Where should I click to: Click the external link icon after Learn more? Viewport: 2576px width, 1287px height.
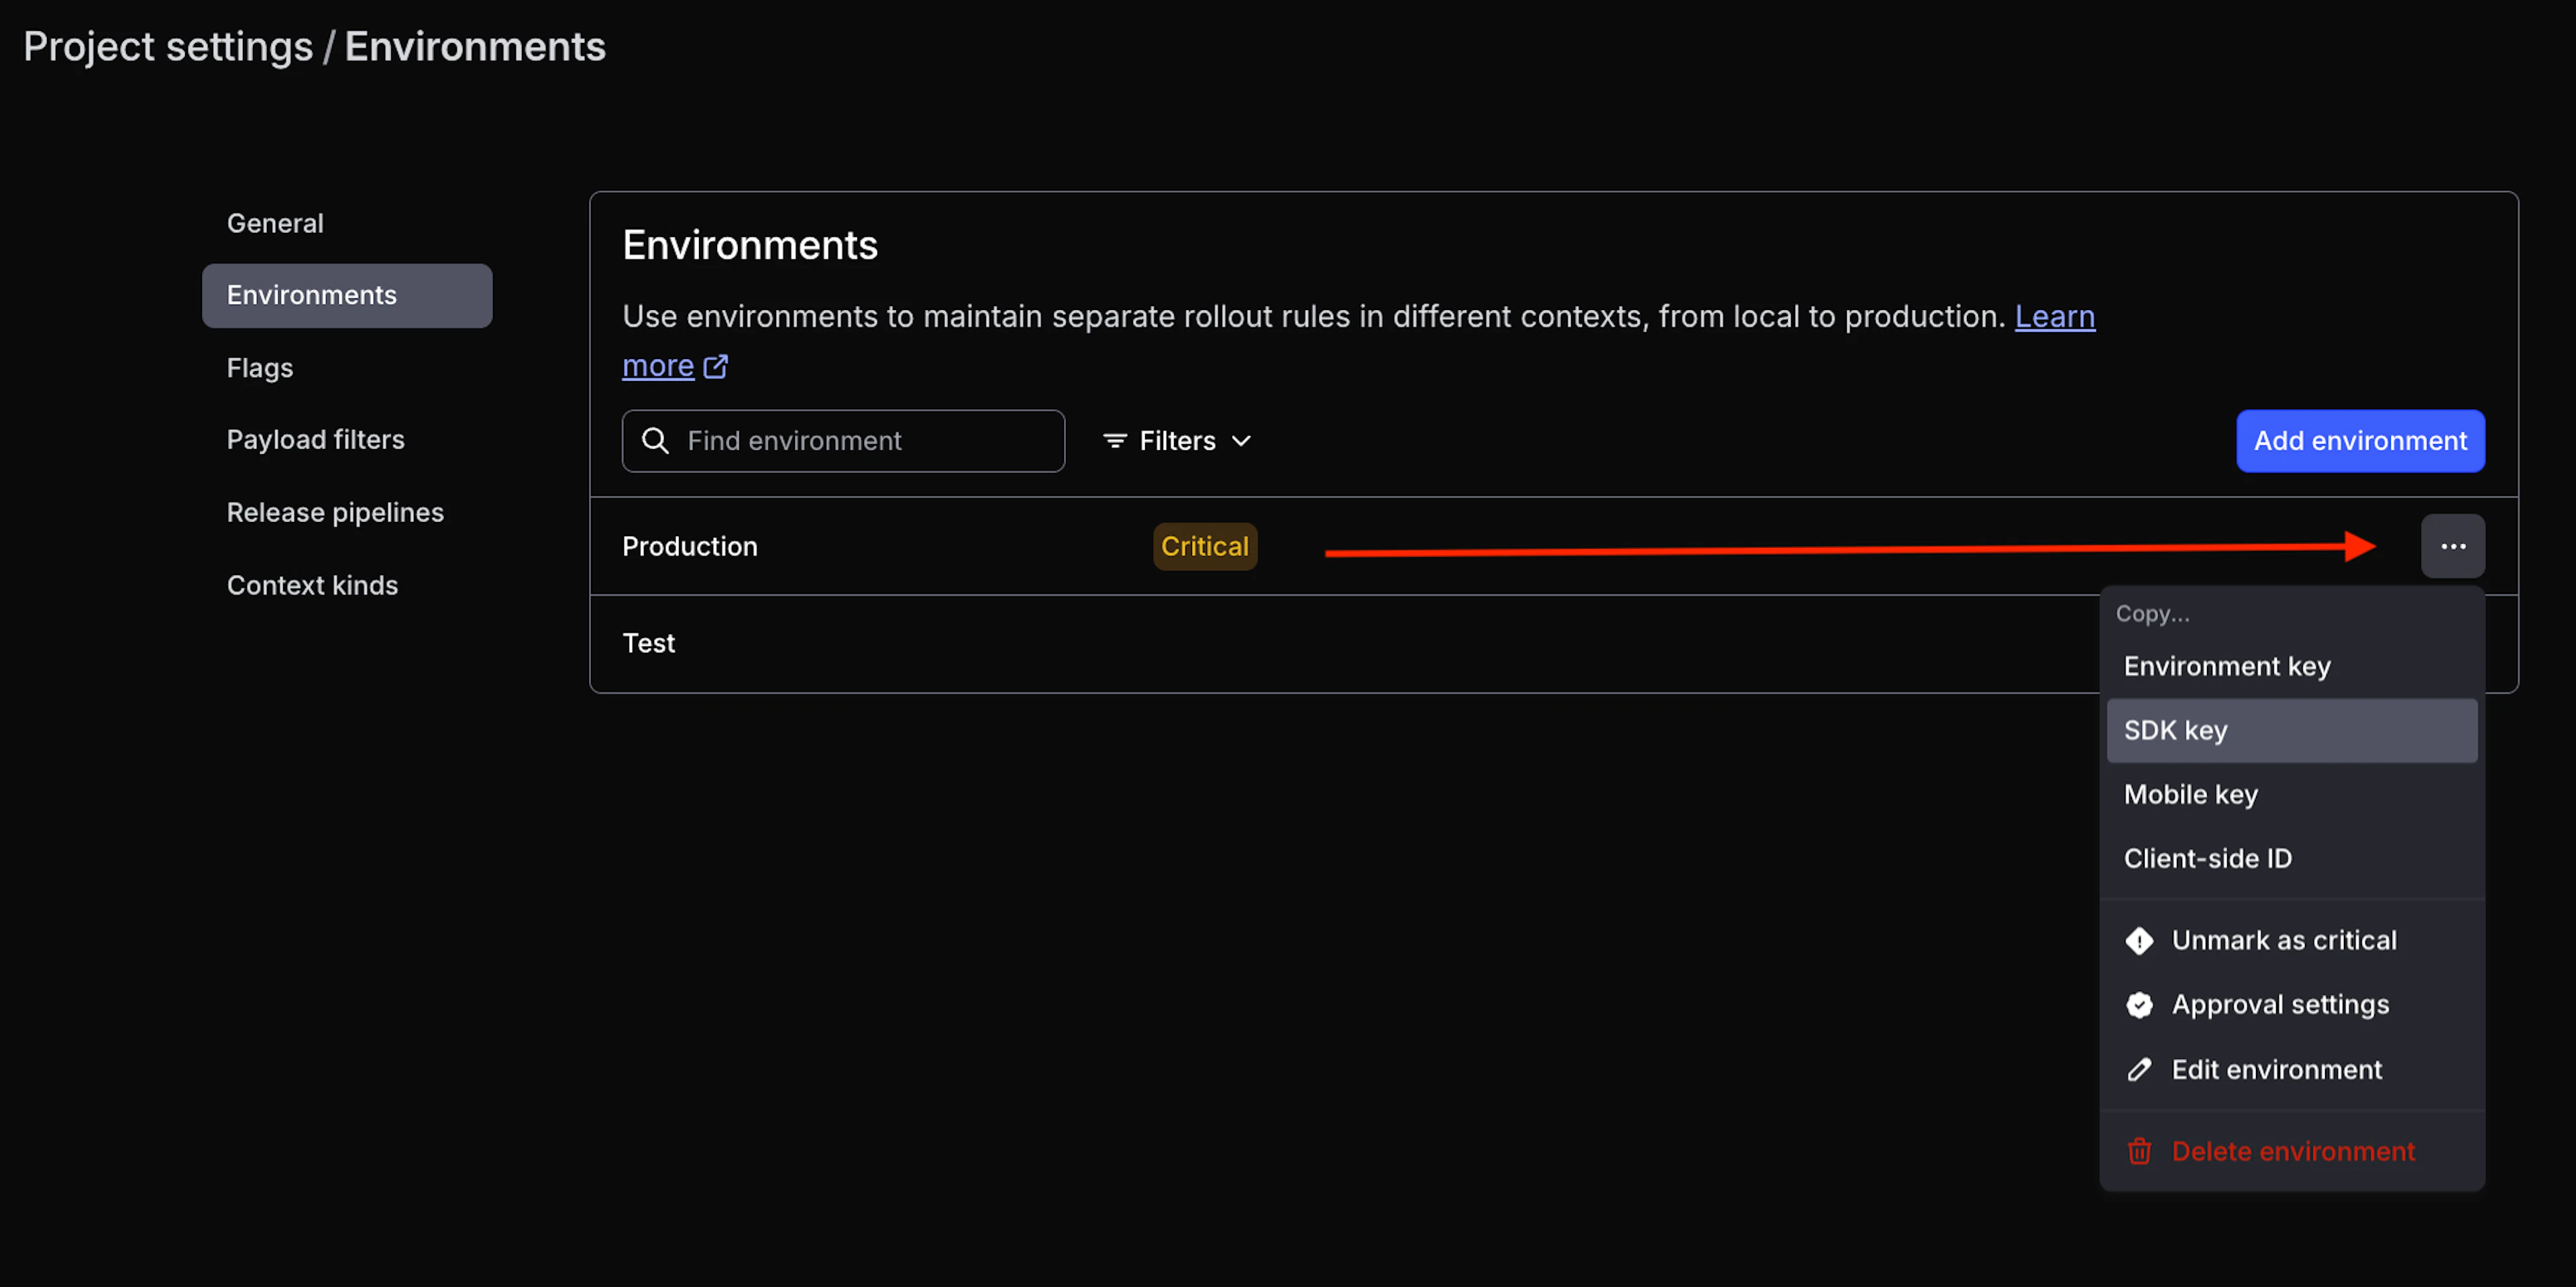pos(716,366)
